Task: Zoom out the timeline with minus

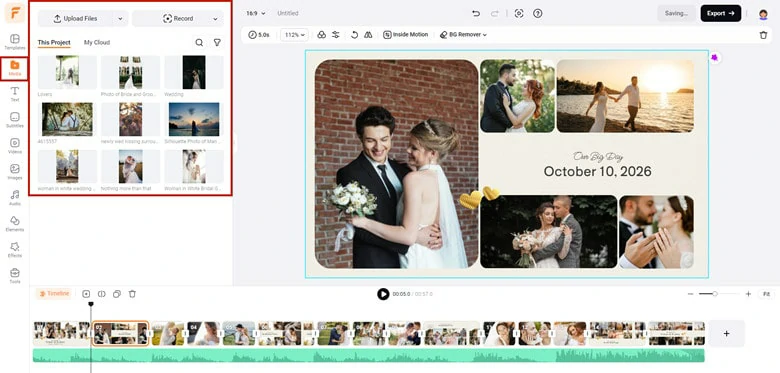Action: pyautogui.click(x=690, y=294)
